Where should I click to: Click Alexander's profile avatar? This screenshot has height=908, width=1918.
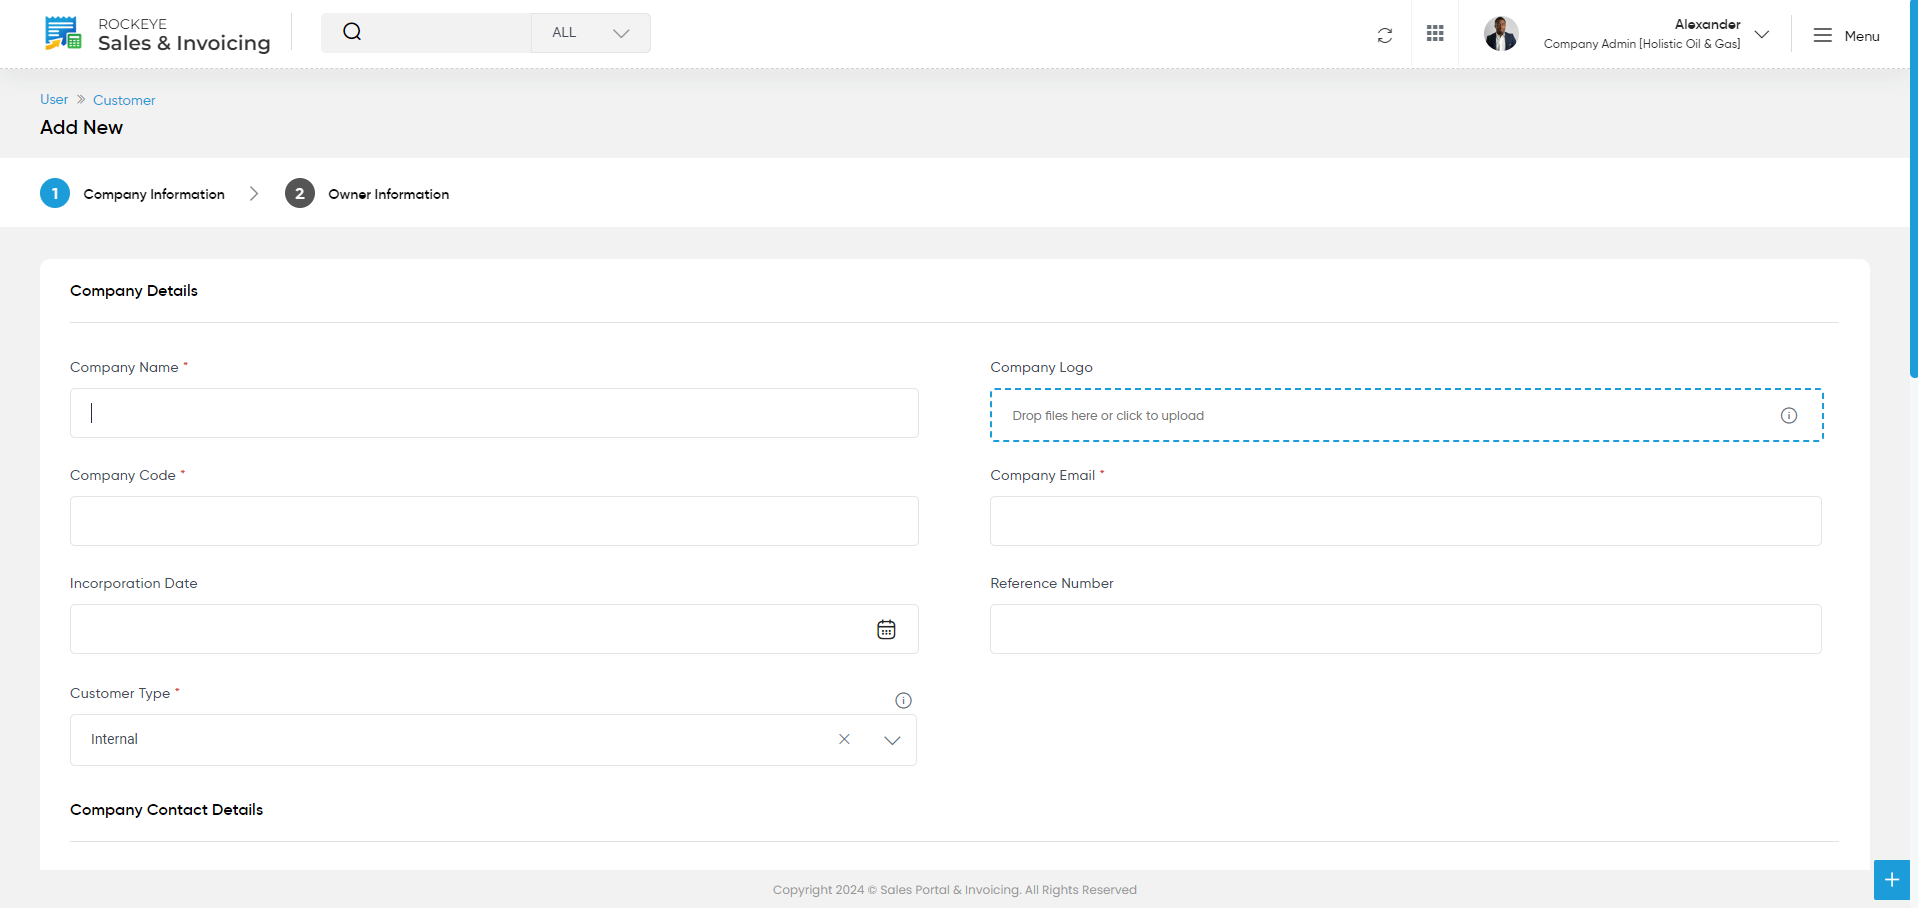pos(1501,34)
